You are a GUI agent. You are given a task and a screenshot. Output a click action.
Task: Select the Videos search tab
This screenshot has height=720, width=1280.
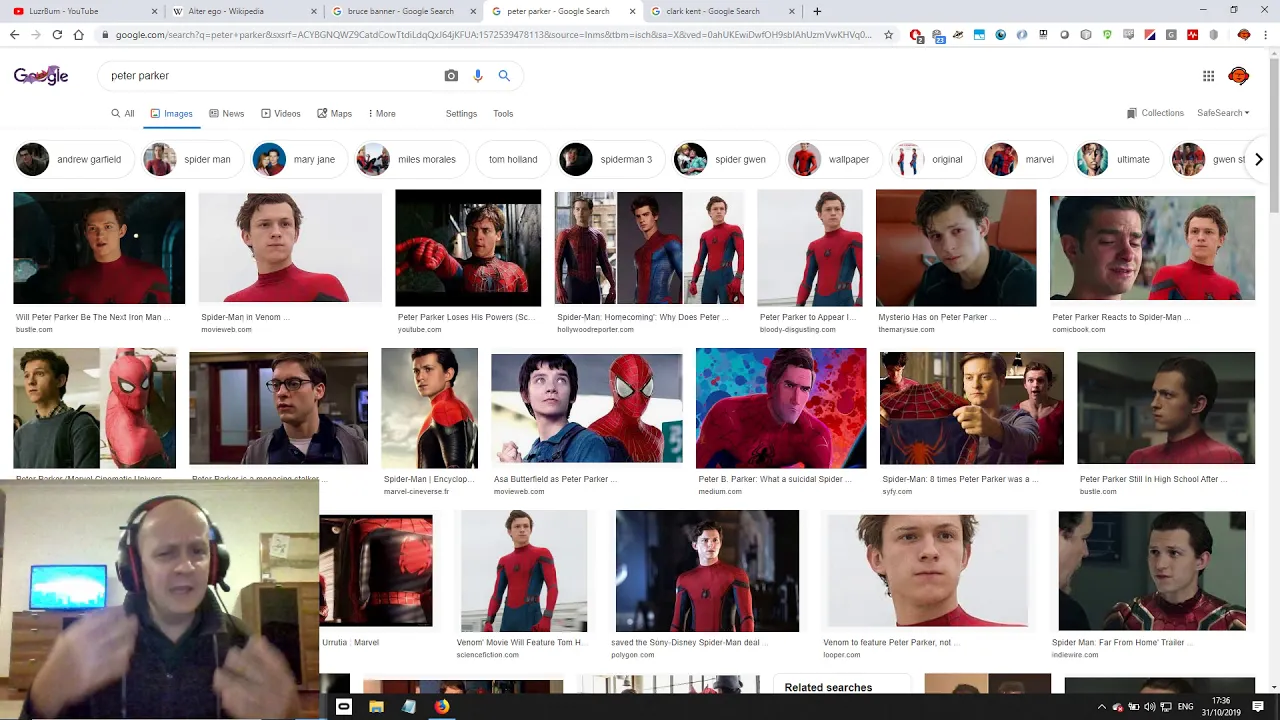[x=280, y=114]
